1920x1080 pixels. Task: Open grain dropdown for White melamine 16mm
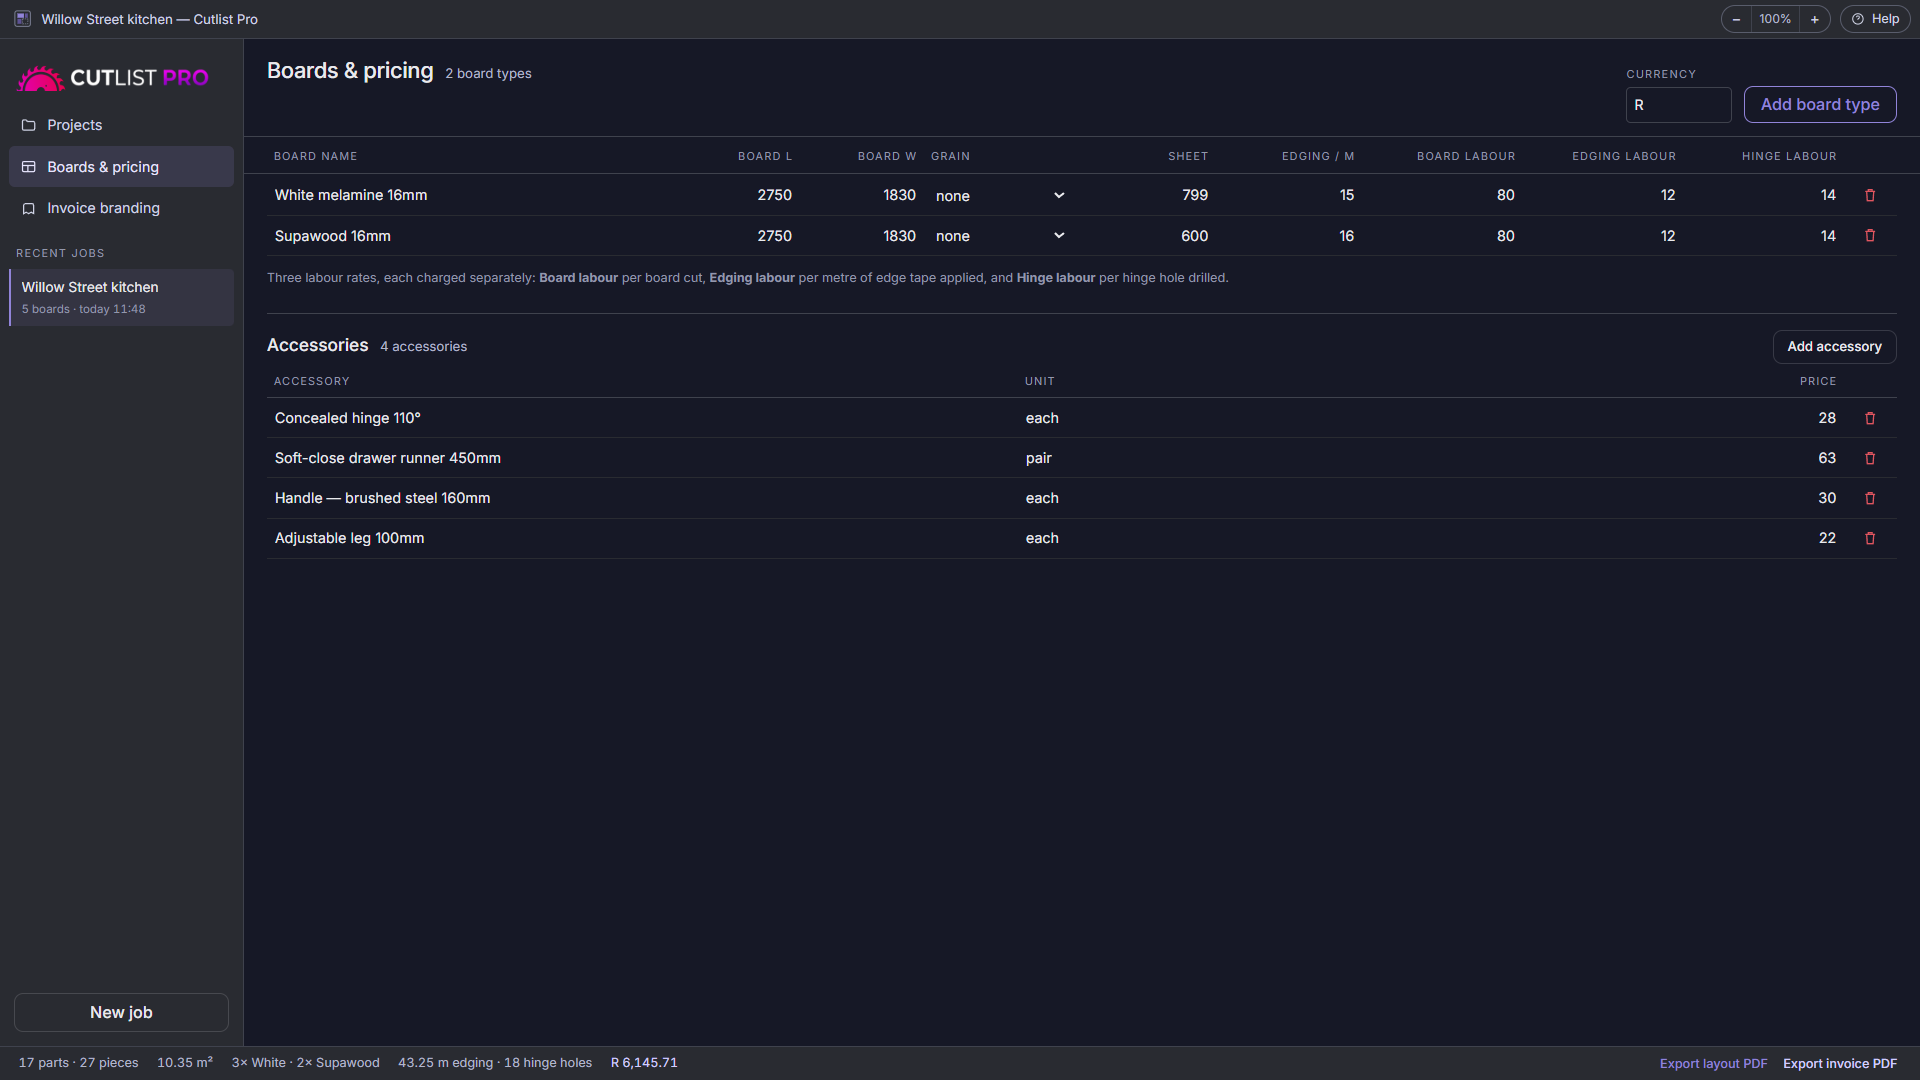point(1000,196)
